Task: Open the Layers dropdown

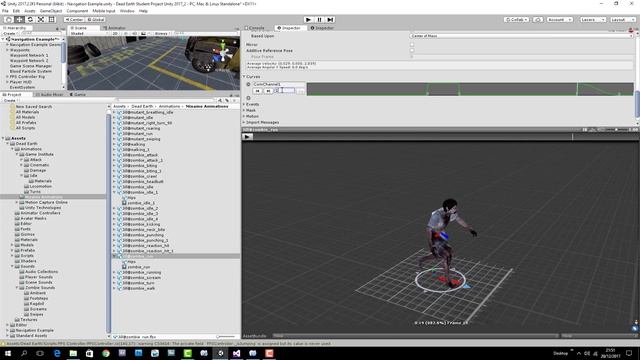Action: [x=592, y=20]
